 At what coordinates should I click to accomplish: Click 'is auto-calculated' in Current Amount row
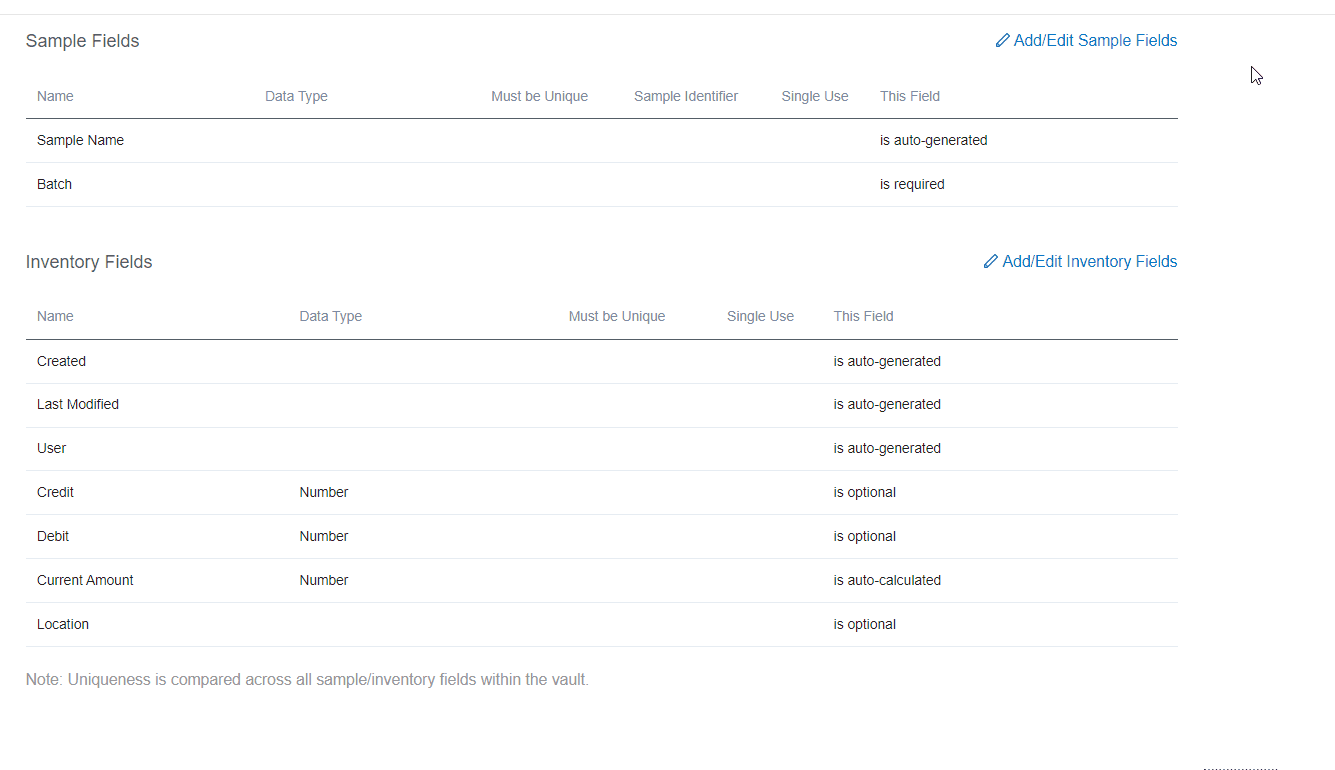click(x=887, y=580)
